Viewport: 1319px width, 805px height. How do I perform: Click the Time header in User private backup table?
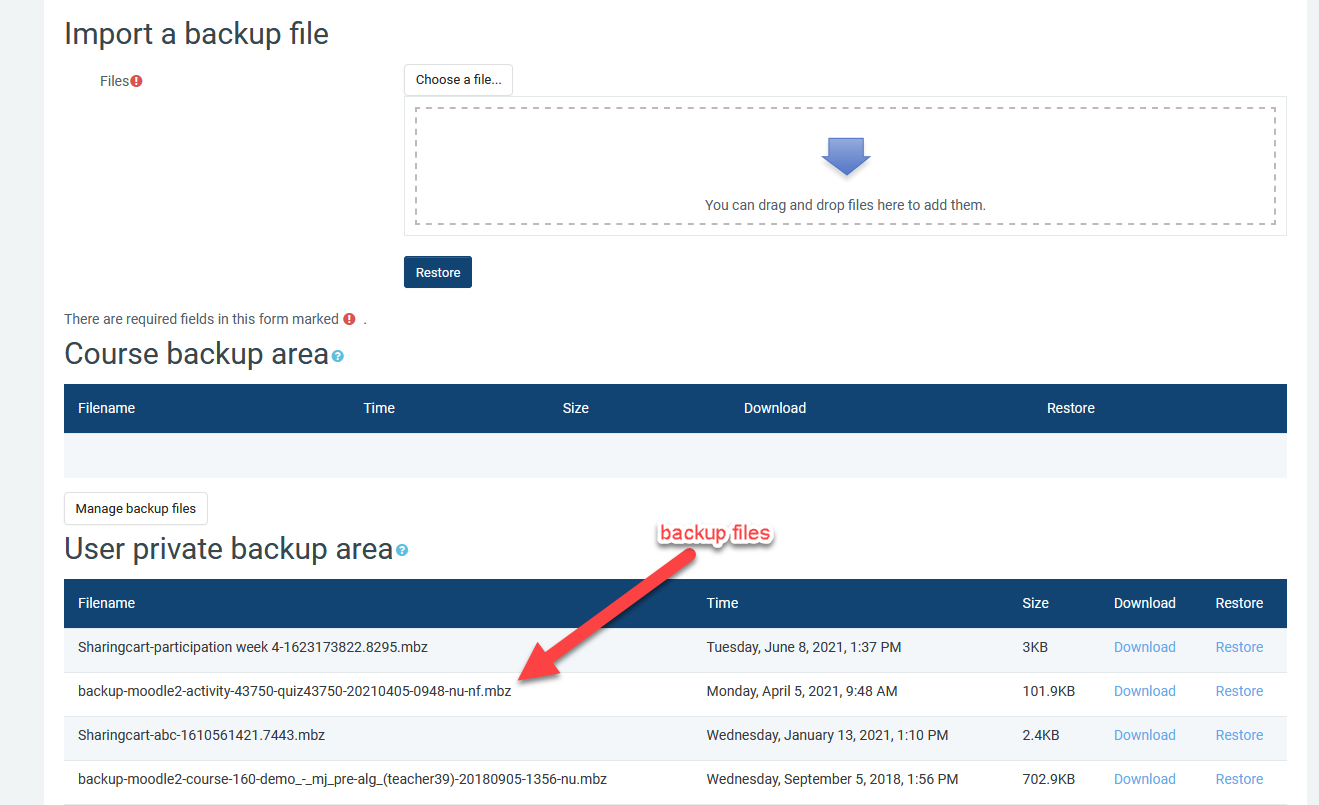pyautogui.click(x=722, y=603)
